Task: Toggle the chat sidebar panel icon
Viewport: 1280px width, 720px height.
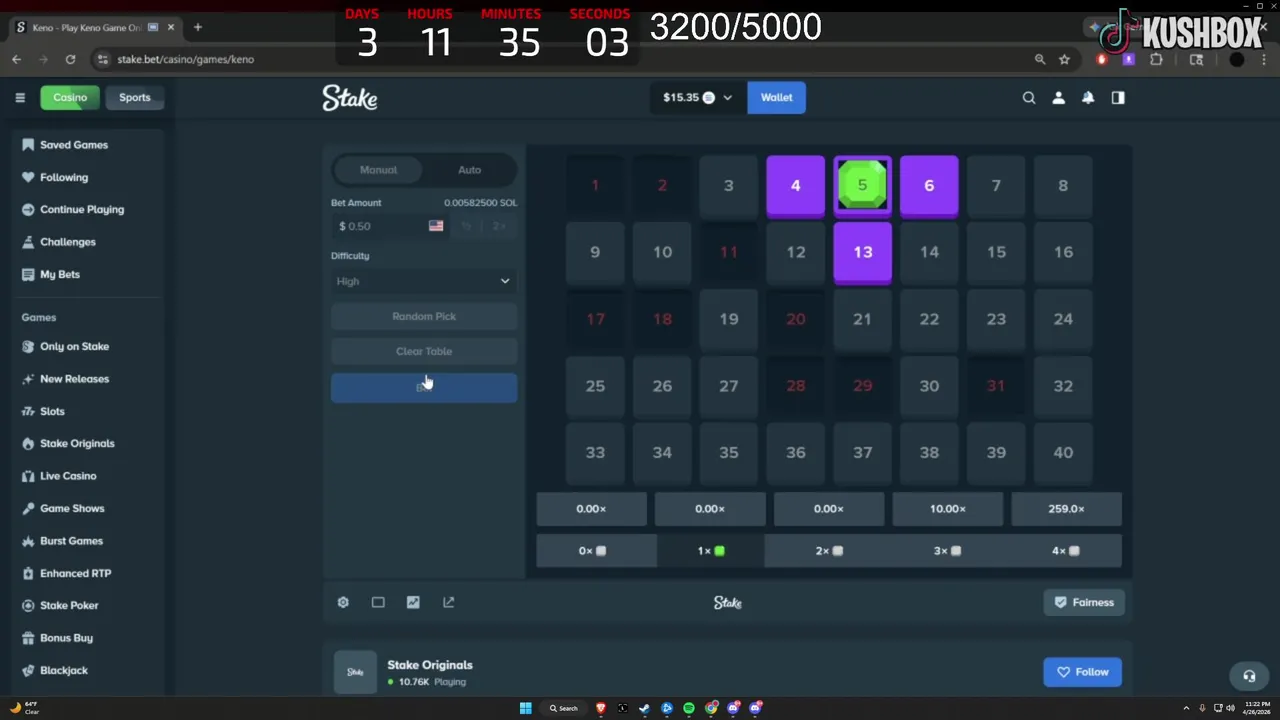Action: point(1118,97)
